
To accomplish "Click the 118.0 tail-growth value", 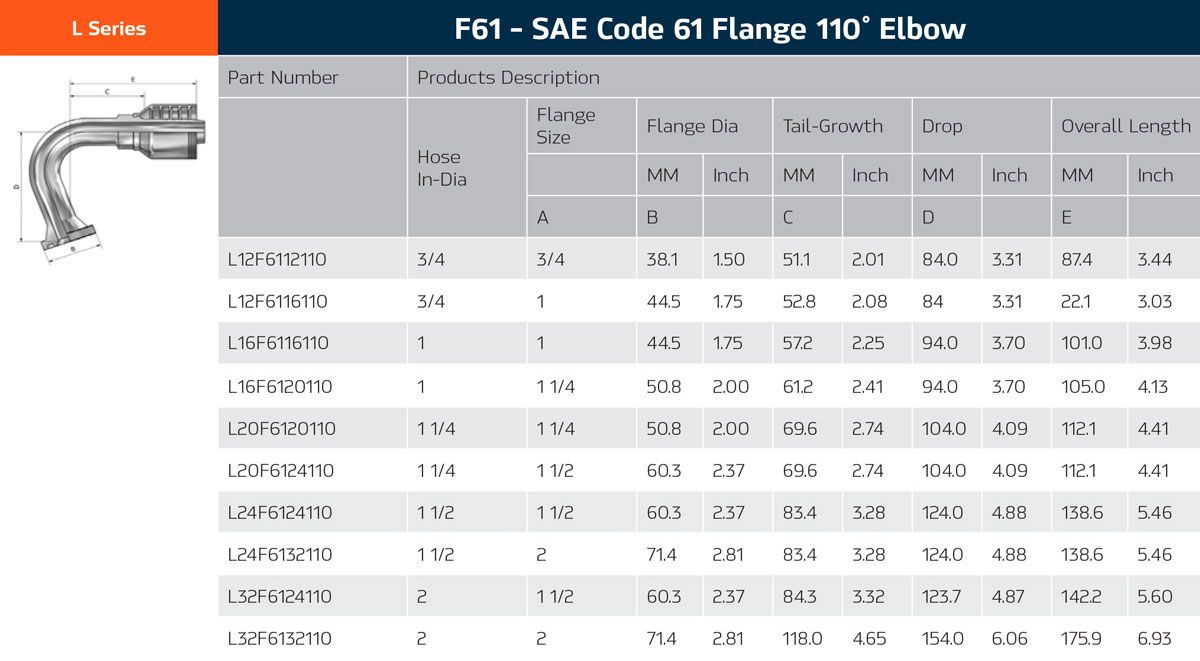I will 802,638.
